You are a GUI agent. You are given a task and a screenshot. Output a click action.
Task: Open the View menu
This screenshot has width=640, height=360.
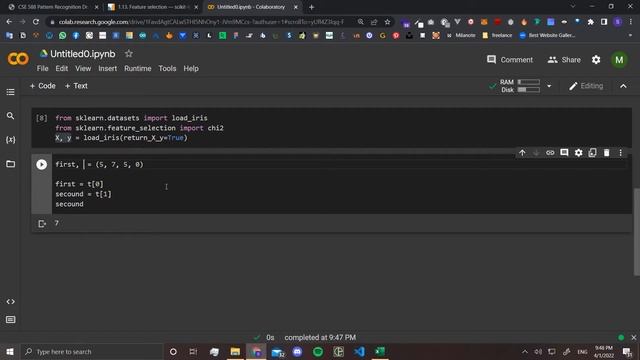83,69
